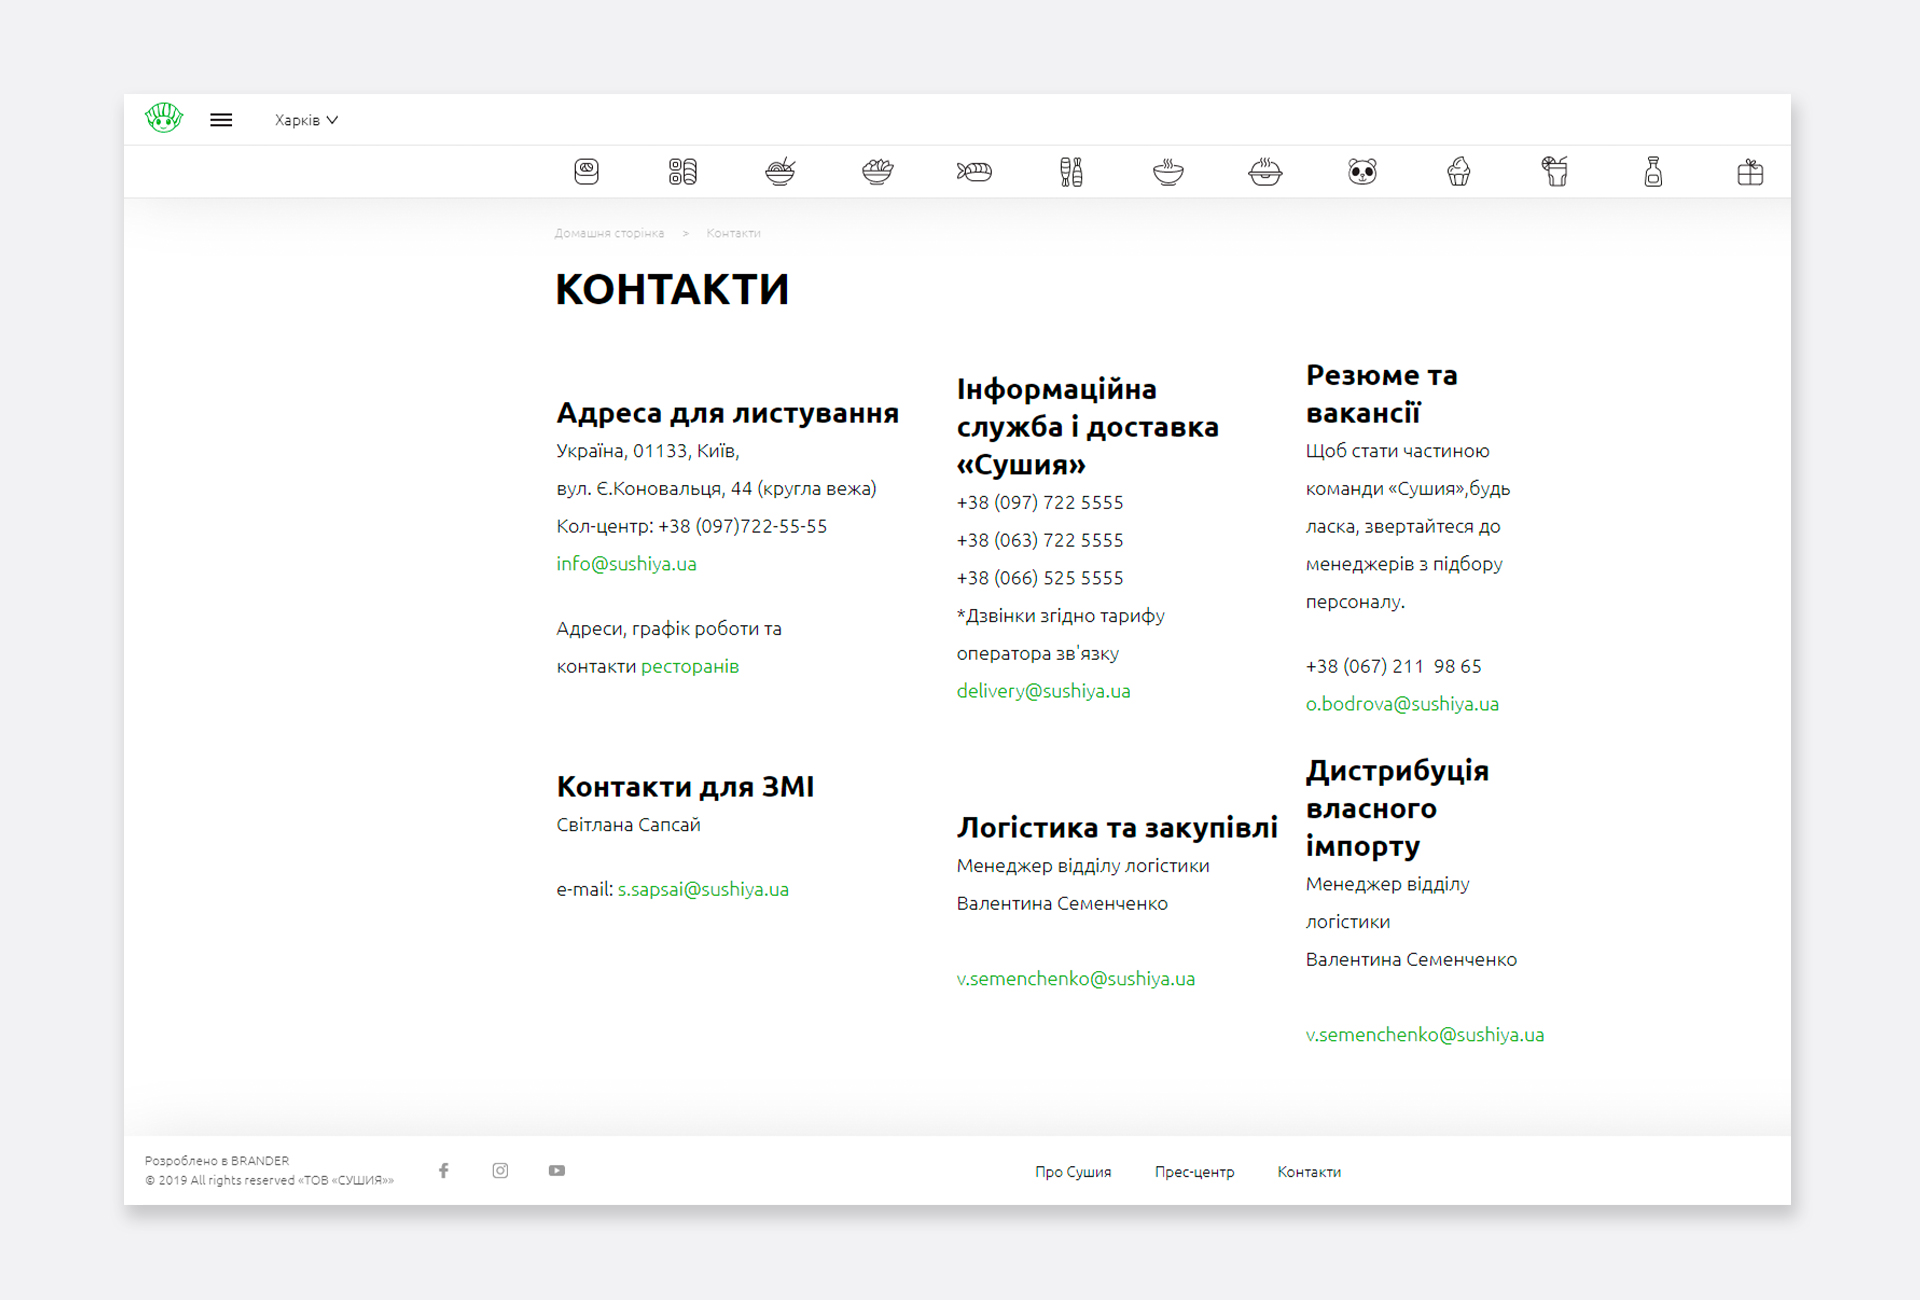Open the Facebook footer icon
This screenshot has height=1300, width=1920.
coord(443,1171)
